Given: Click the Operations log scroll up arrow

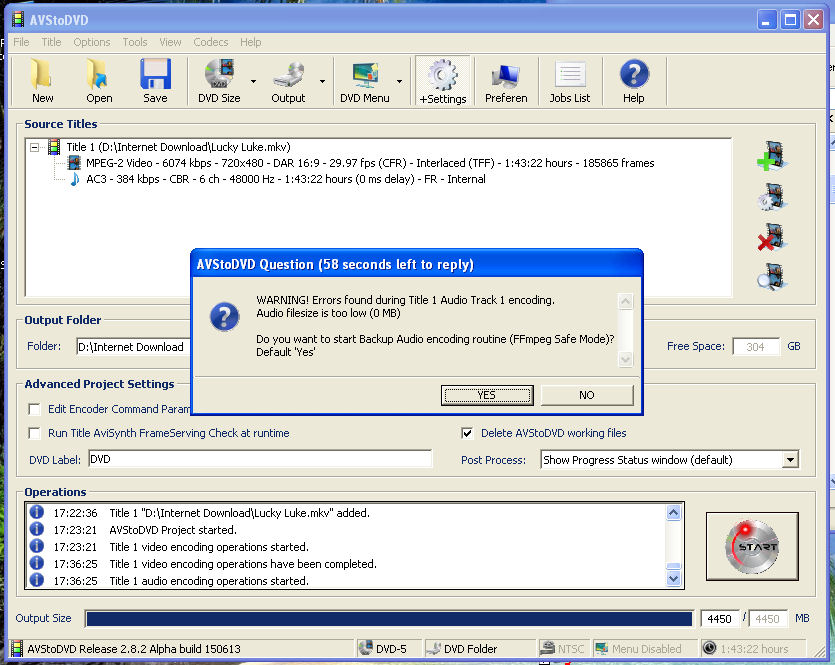Looking at the screenshot, I should pyautogui.click(x=673, y=513).
